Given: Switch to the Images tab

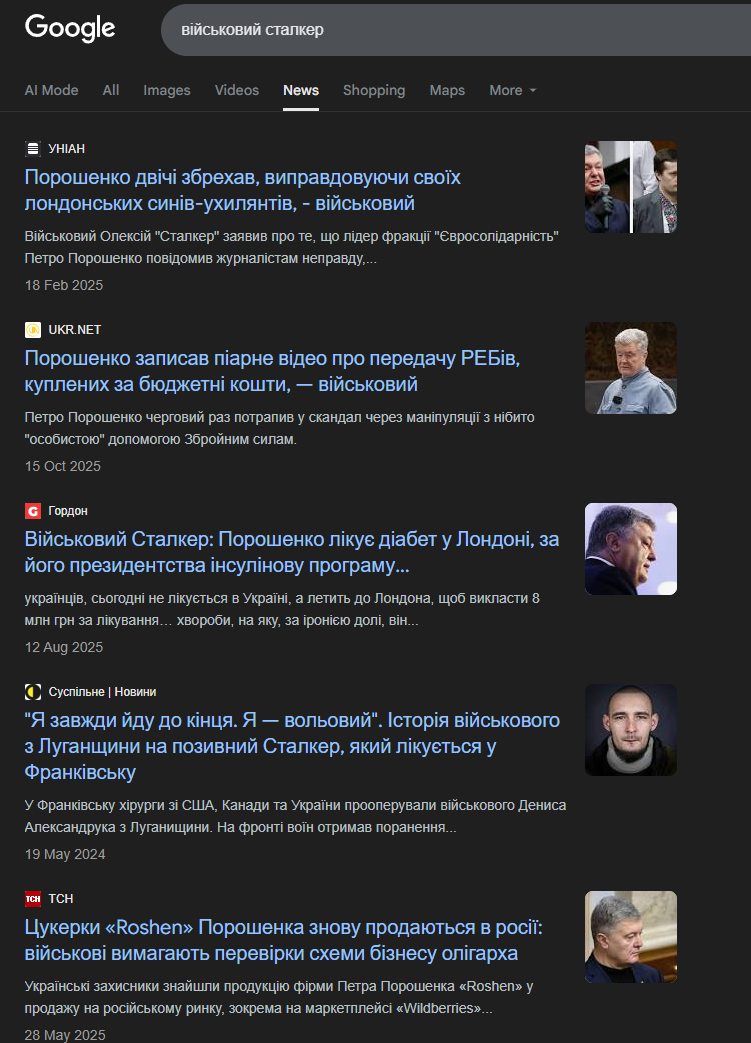Looking at the screenshot, I should [166, 90].
